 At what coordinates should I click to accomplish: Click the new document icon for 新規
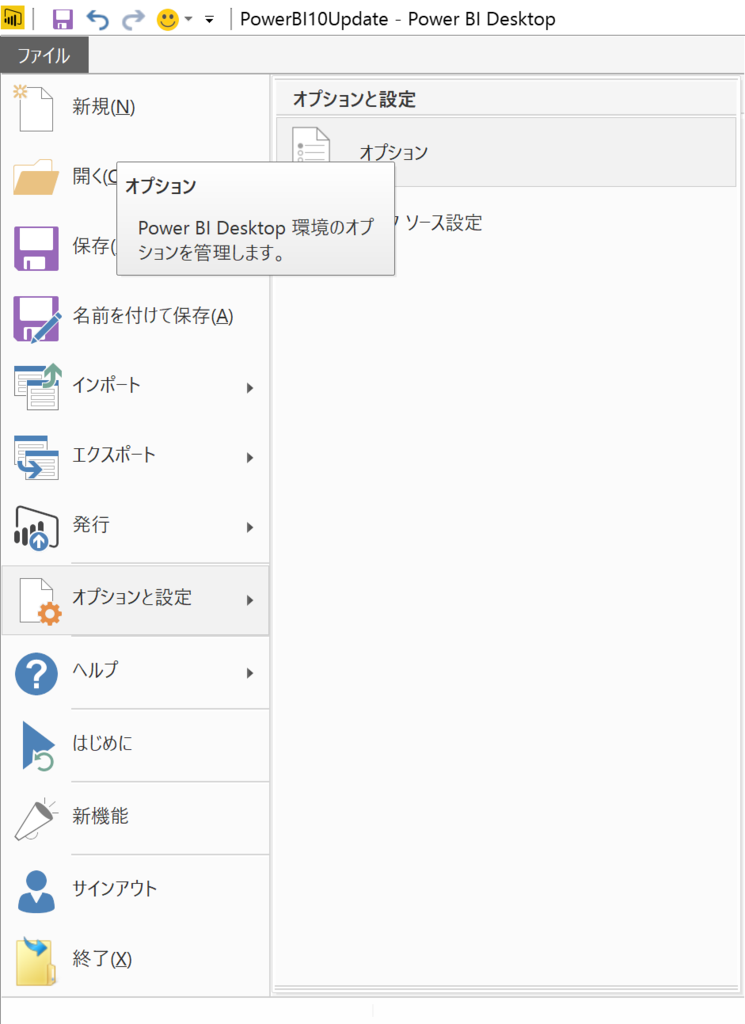pos(33,108)
